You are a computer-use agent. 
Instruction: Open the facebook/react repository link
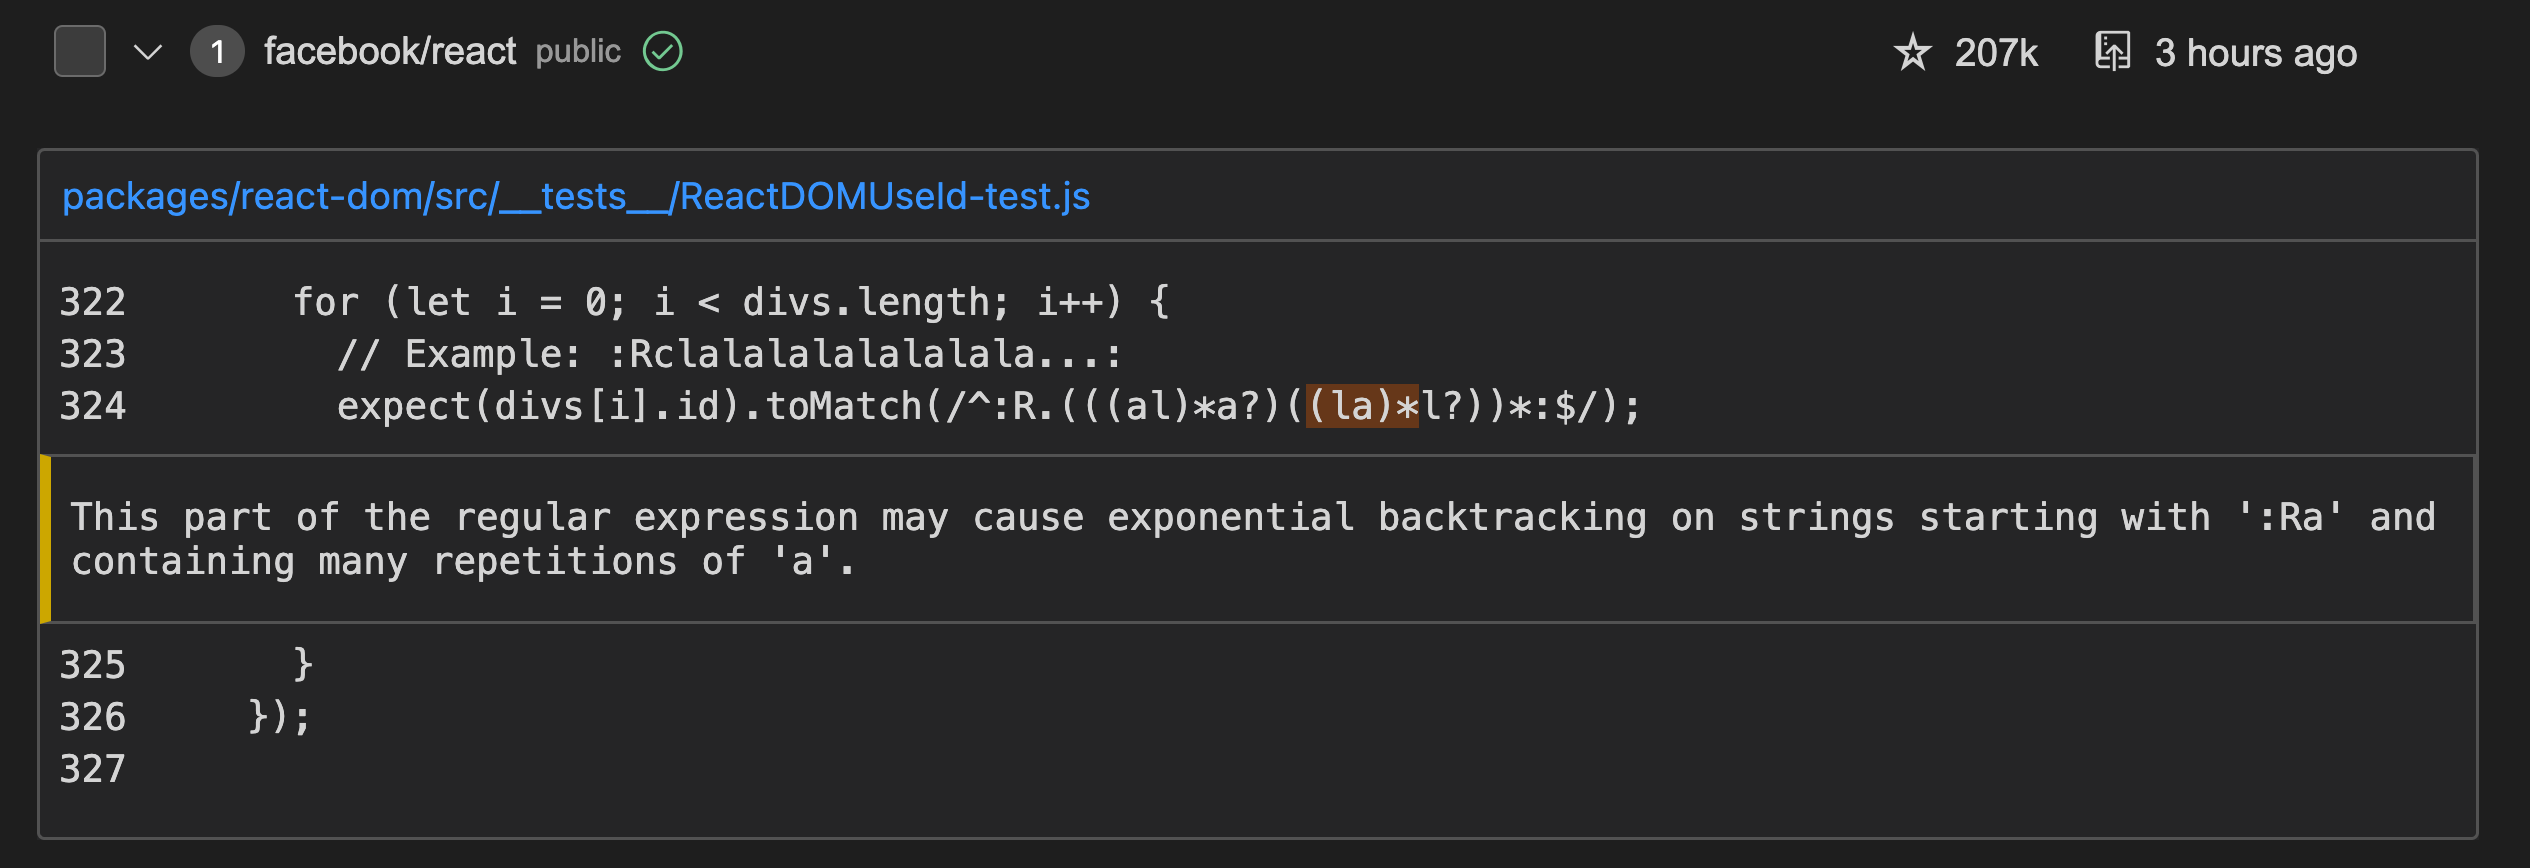[388, 51]
